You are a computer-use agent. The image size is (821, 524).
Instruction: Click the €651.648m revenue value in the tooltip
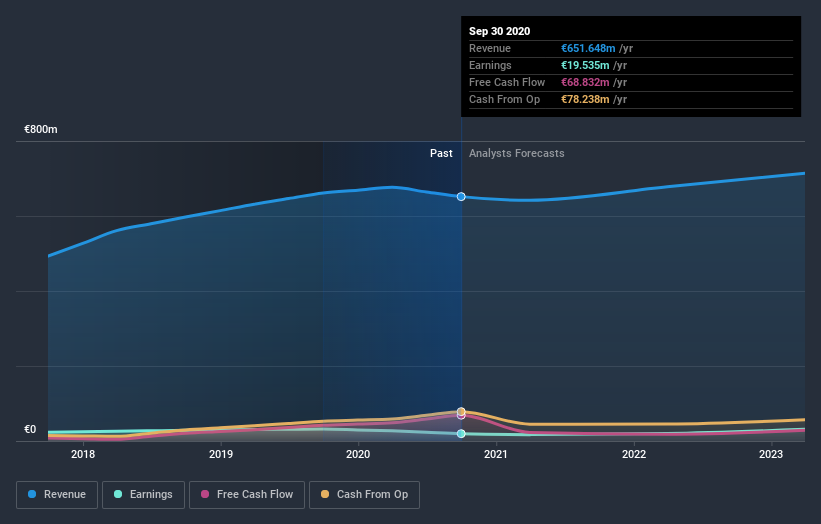(589, 48)
